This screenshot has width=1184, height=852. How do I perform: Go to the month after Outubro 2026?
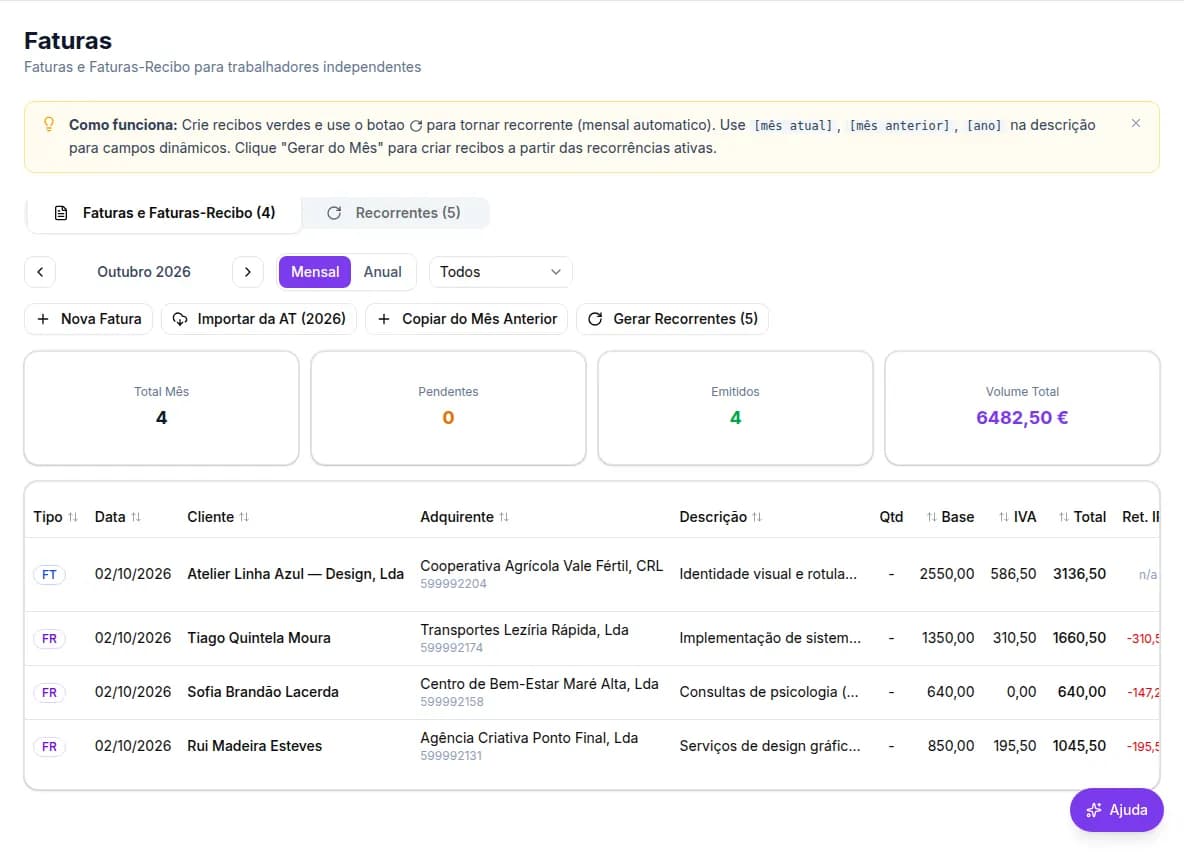[248, 272]
